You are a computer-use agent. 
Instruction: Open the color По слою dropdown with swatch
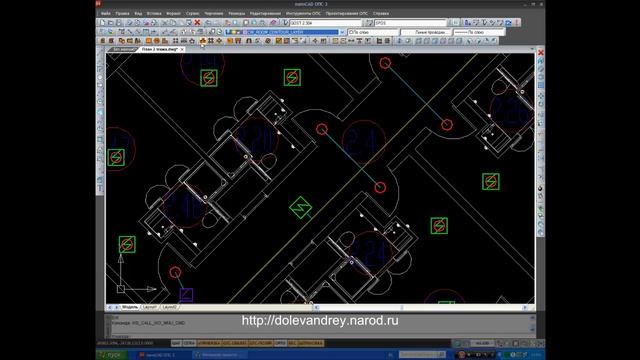tap(373, 32)
